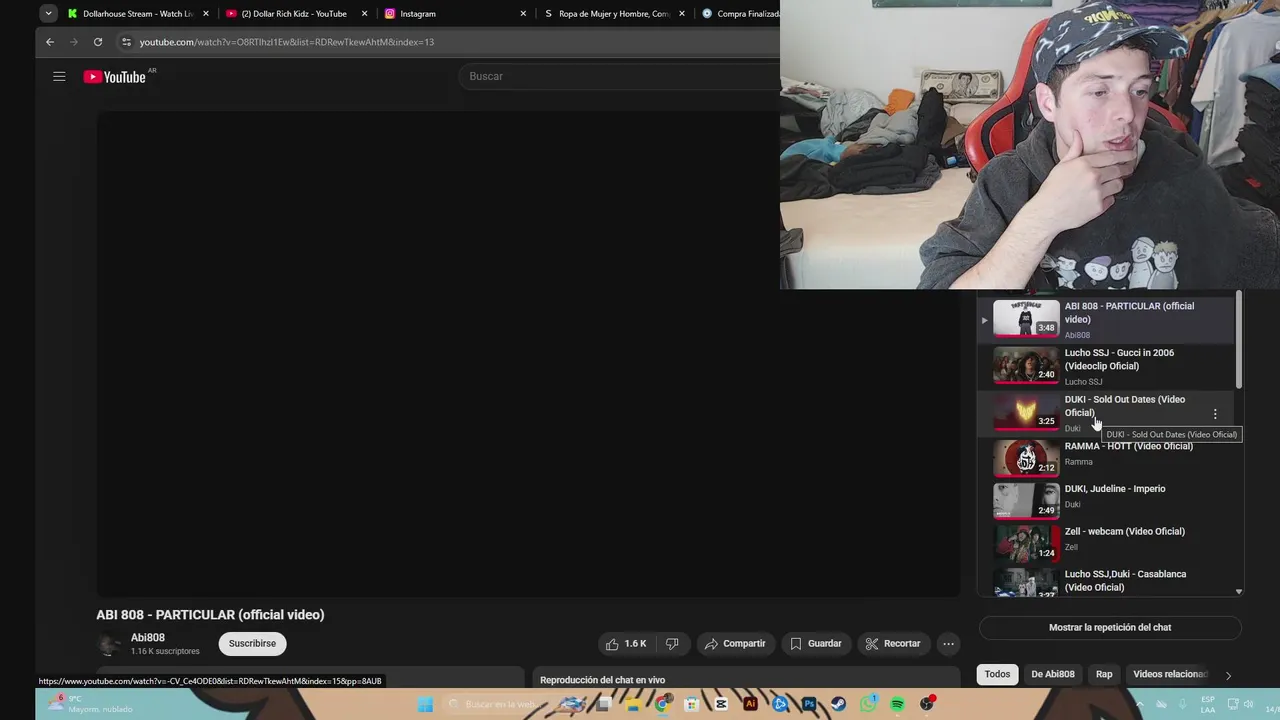Select Zell - webcam (Video Oficial) title

click(x=1124, y=532)
